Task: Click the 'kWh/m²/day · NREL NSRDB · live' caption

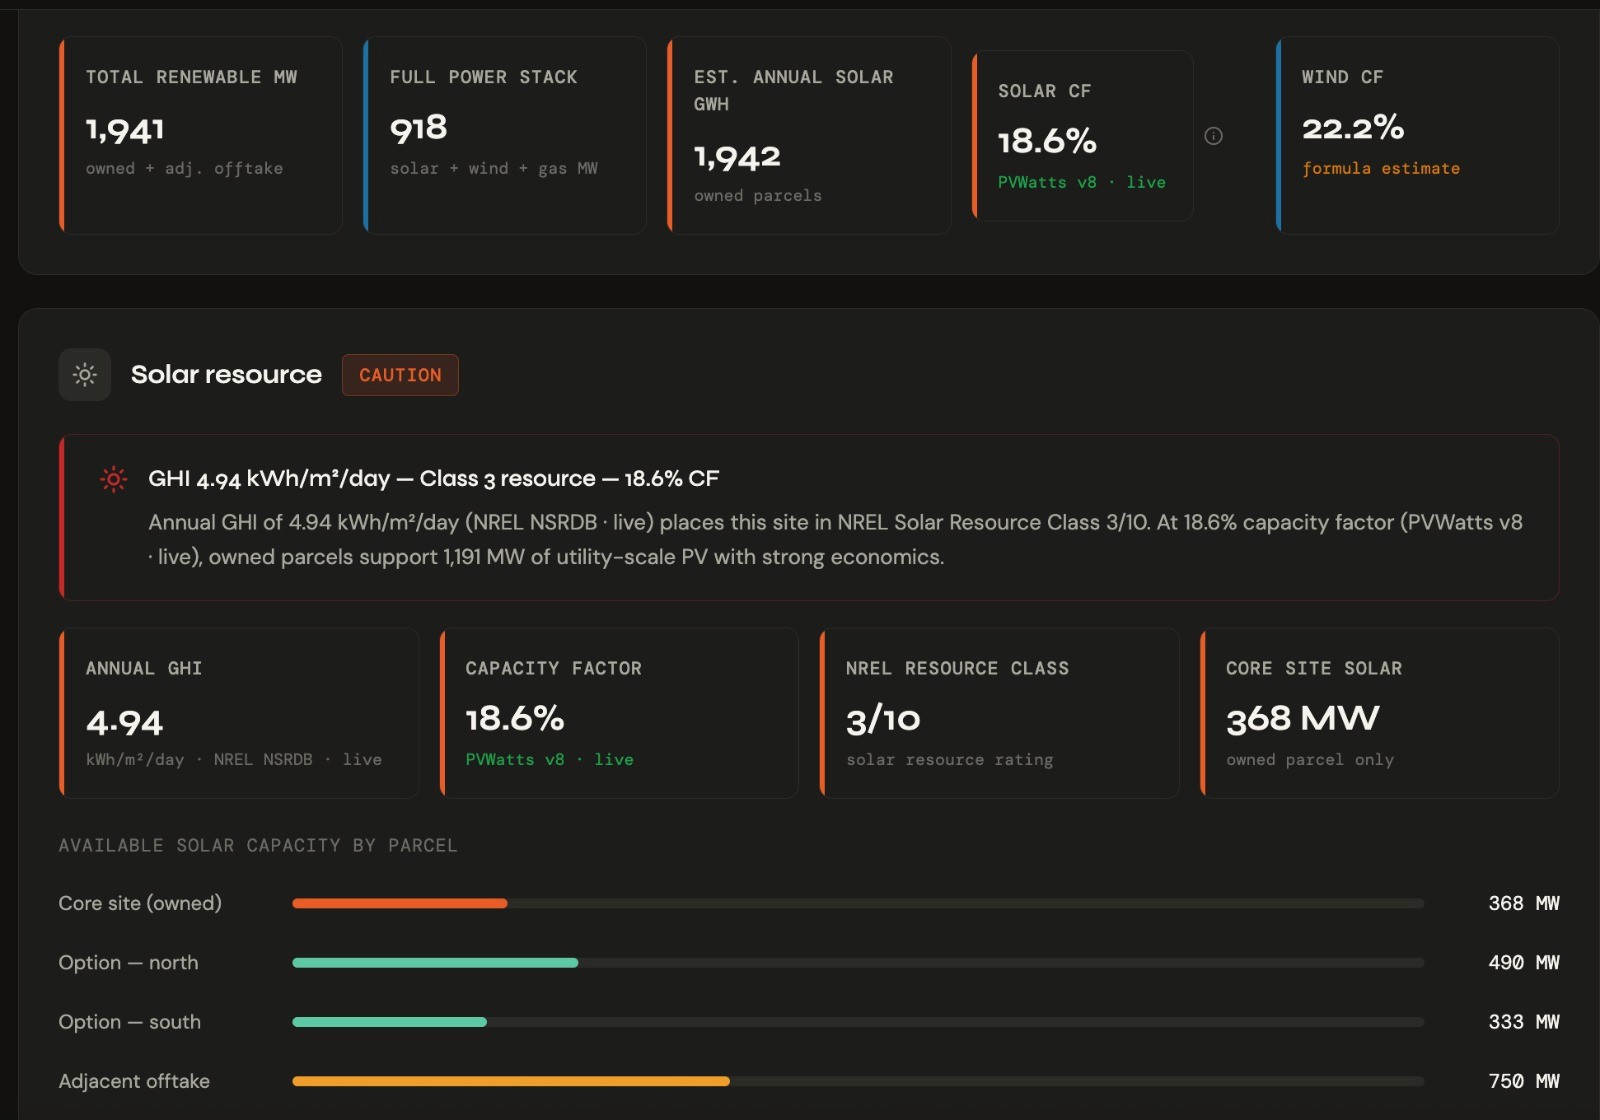Action: click(234, 759)
